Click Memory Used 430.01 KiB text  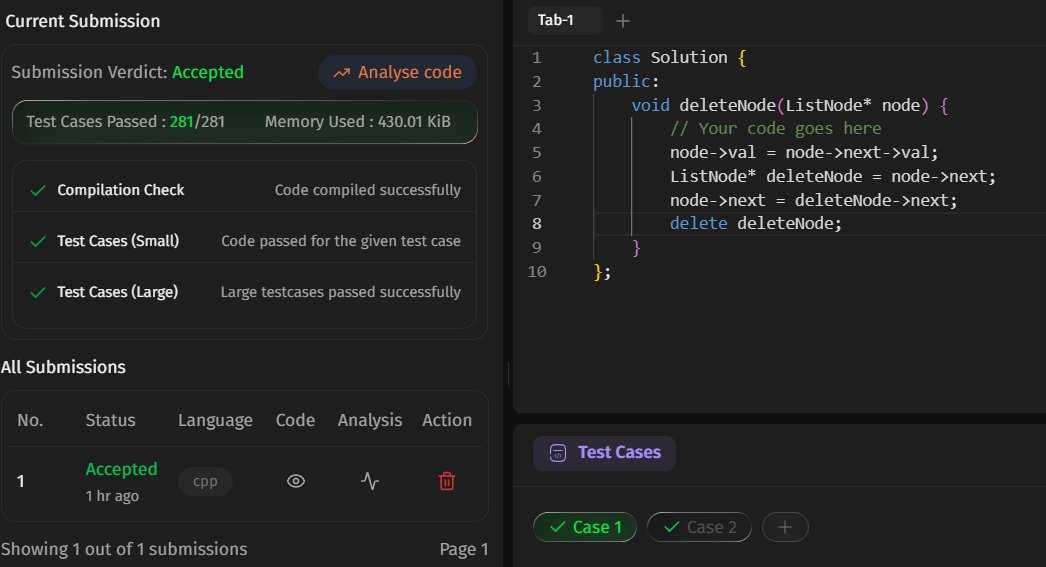coord(358,121)
